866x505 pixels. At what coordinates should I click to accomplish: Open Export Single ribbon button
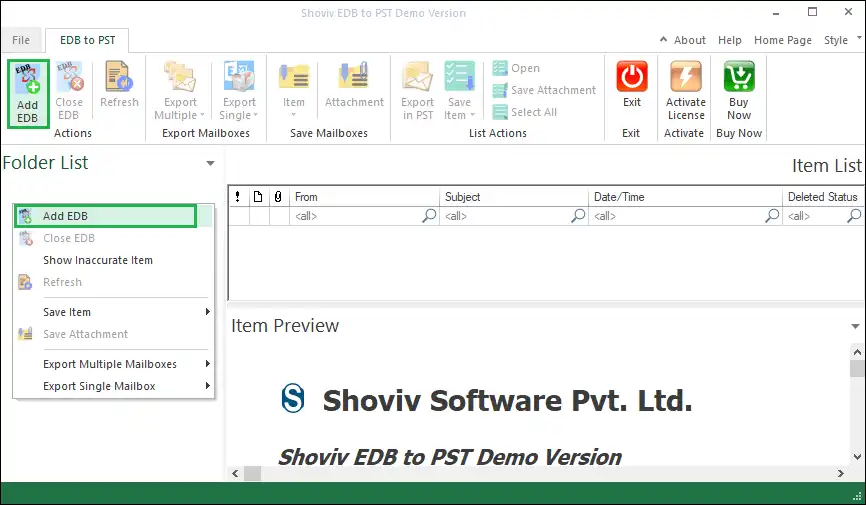239,91
